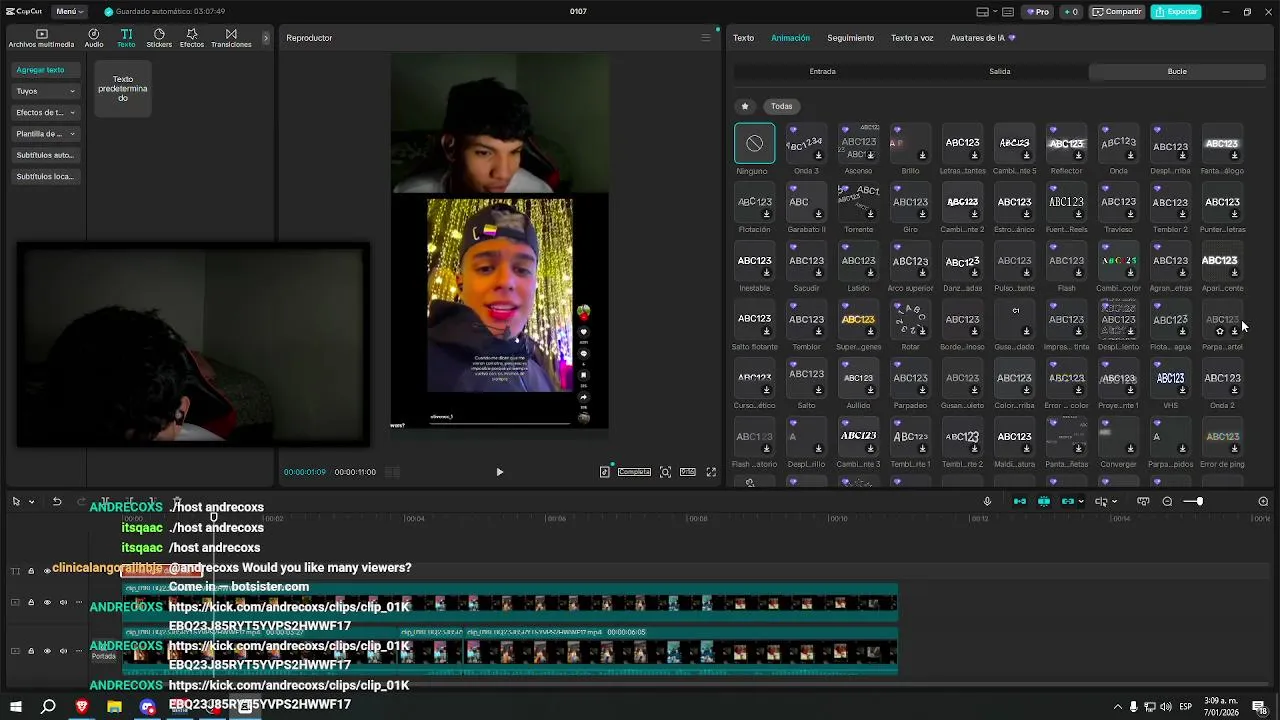Toggle auto snapping in timeline toolbar
This screenshot has height=720, width=1280.
[1044, 501]
